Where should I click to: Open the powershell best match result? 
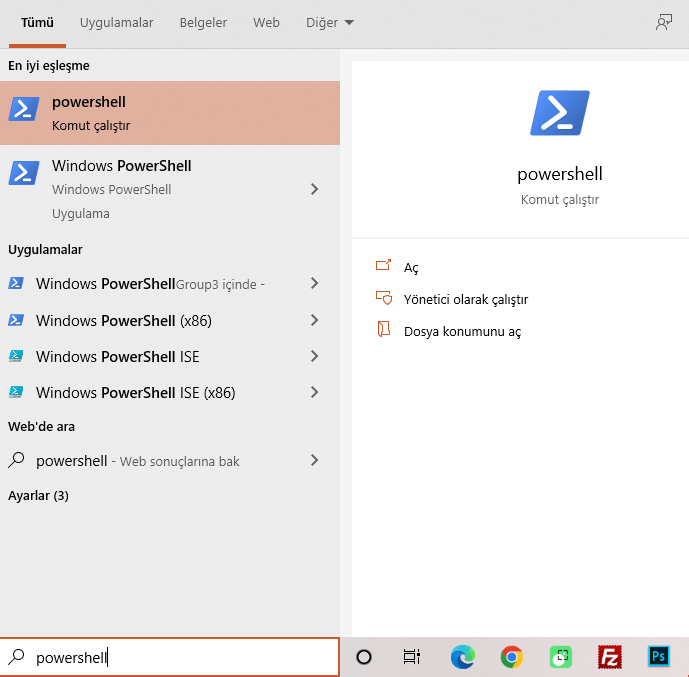tap(170, 113)
